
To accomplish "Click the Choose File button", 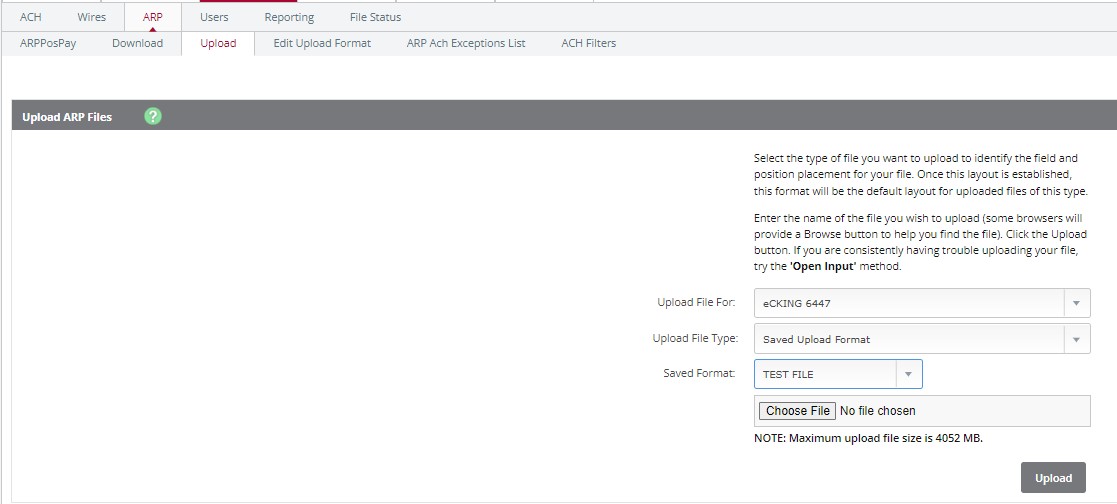I will tap(797, 411).
